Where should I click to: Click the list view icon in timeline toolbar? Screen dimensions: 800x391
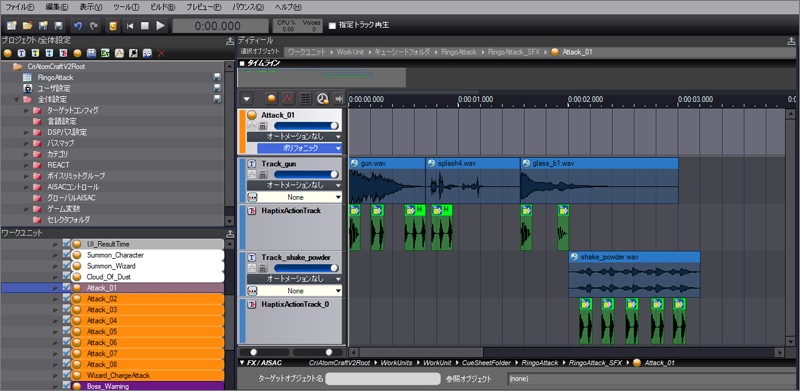pos(306,99)
